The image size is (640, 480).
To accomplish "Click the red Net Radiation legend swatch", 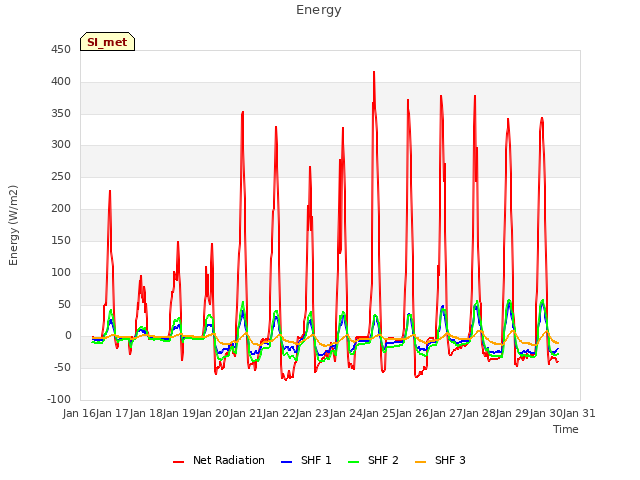I will [x=178, y=462].
